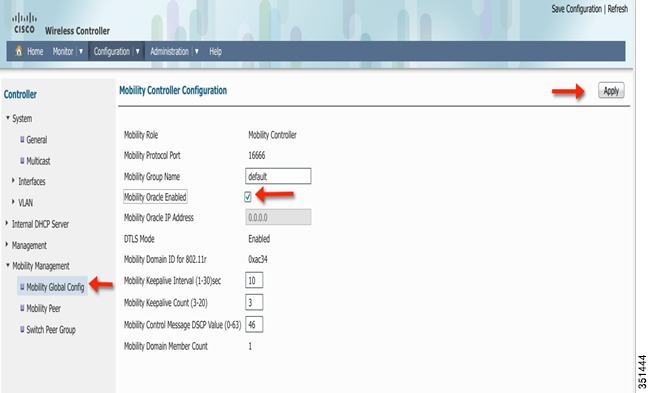
Task: Open the Configuration menu
Action: pyautogui.click(x=111, y=51)
